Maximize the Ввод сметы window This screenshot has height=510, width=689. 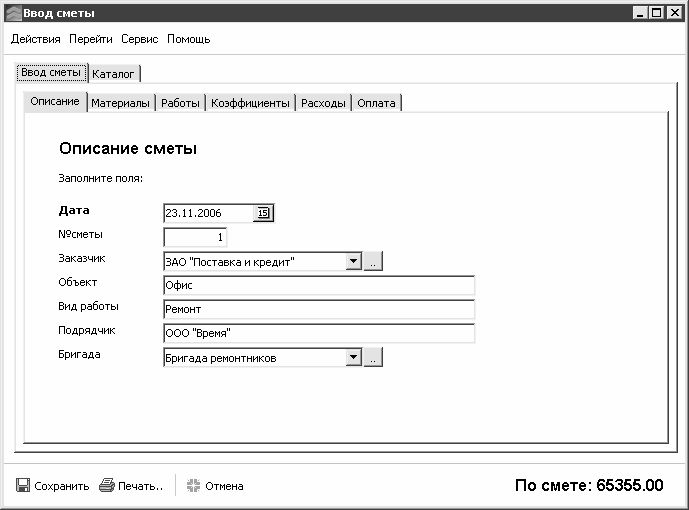(657, 13)
